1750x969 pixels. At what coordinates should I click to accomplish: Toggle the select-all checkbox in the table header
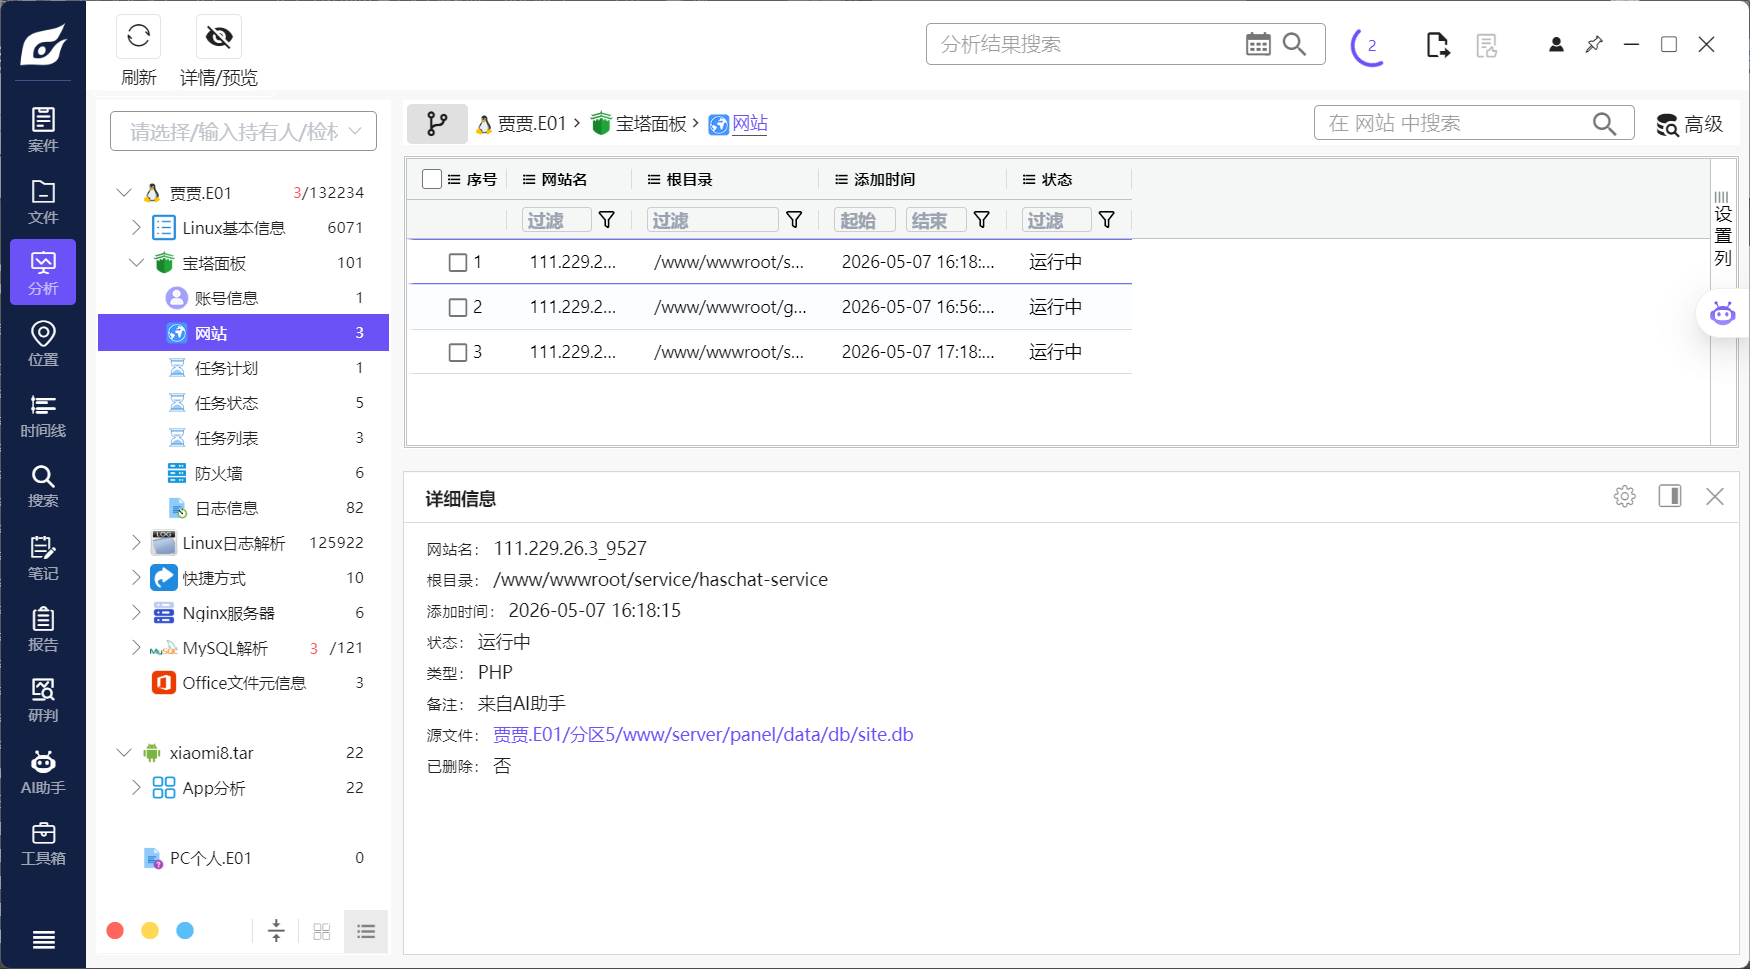click(432, 179)
